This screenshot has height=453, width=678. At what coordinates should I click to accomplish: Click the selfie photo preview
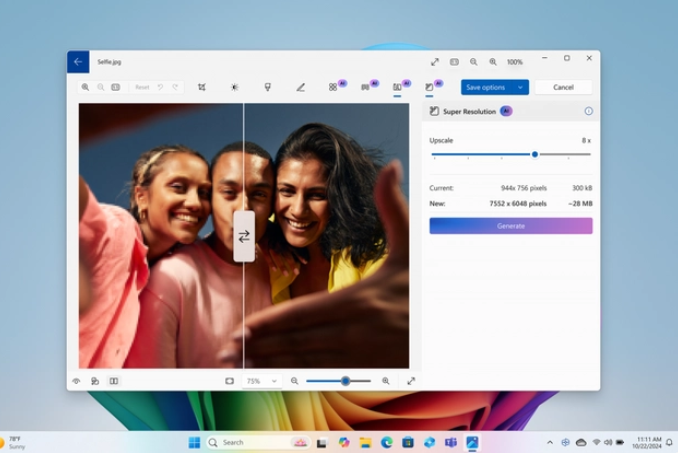point(244,236)
